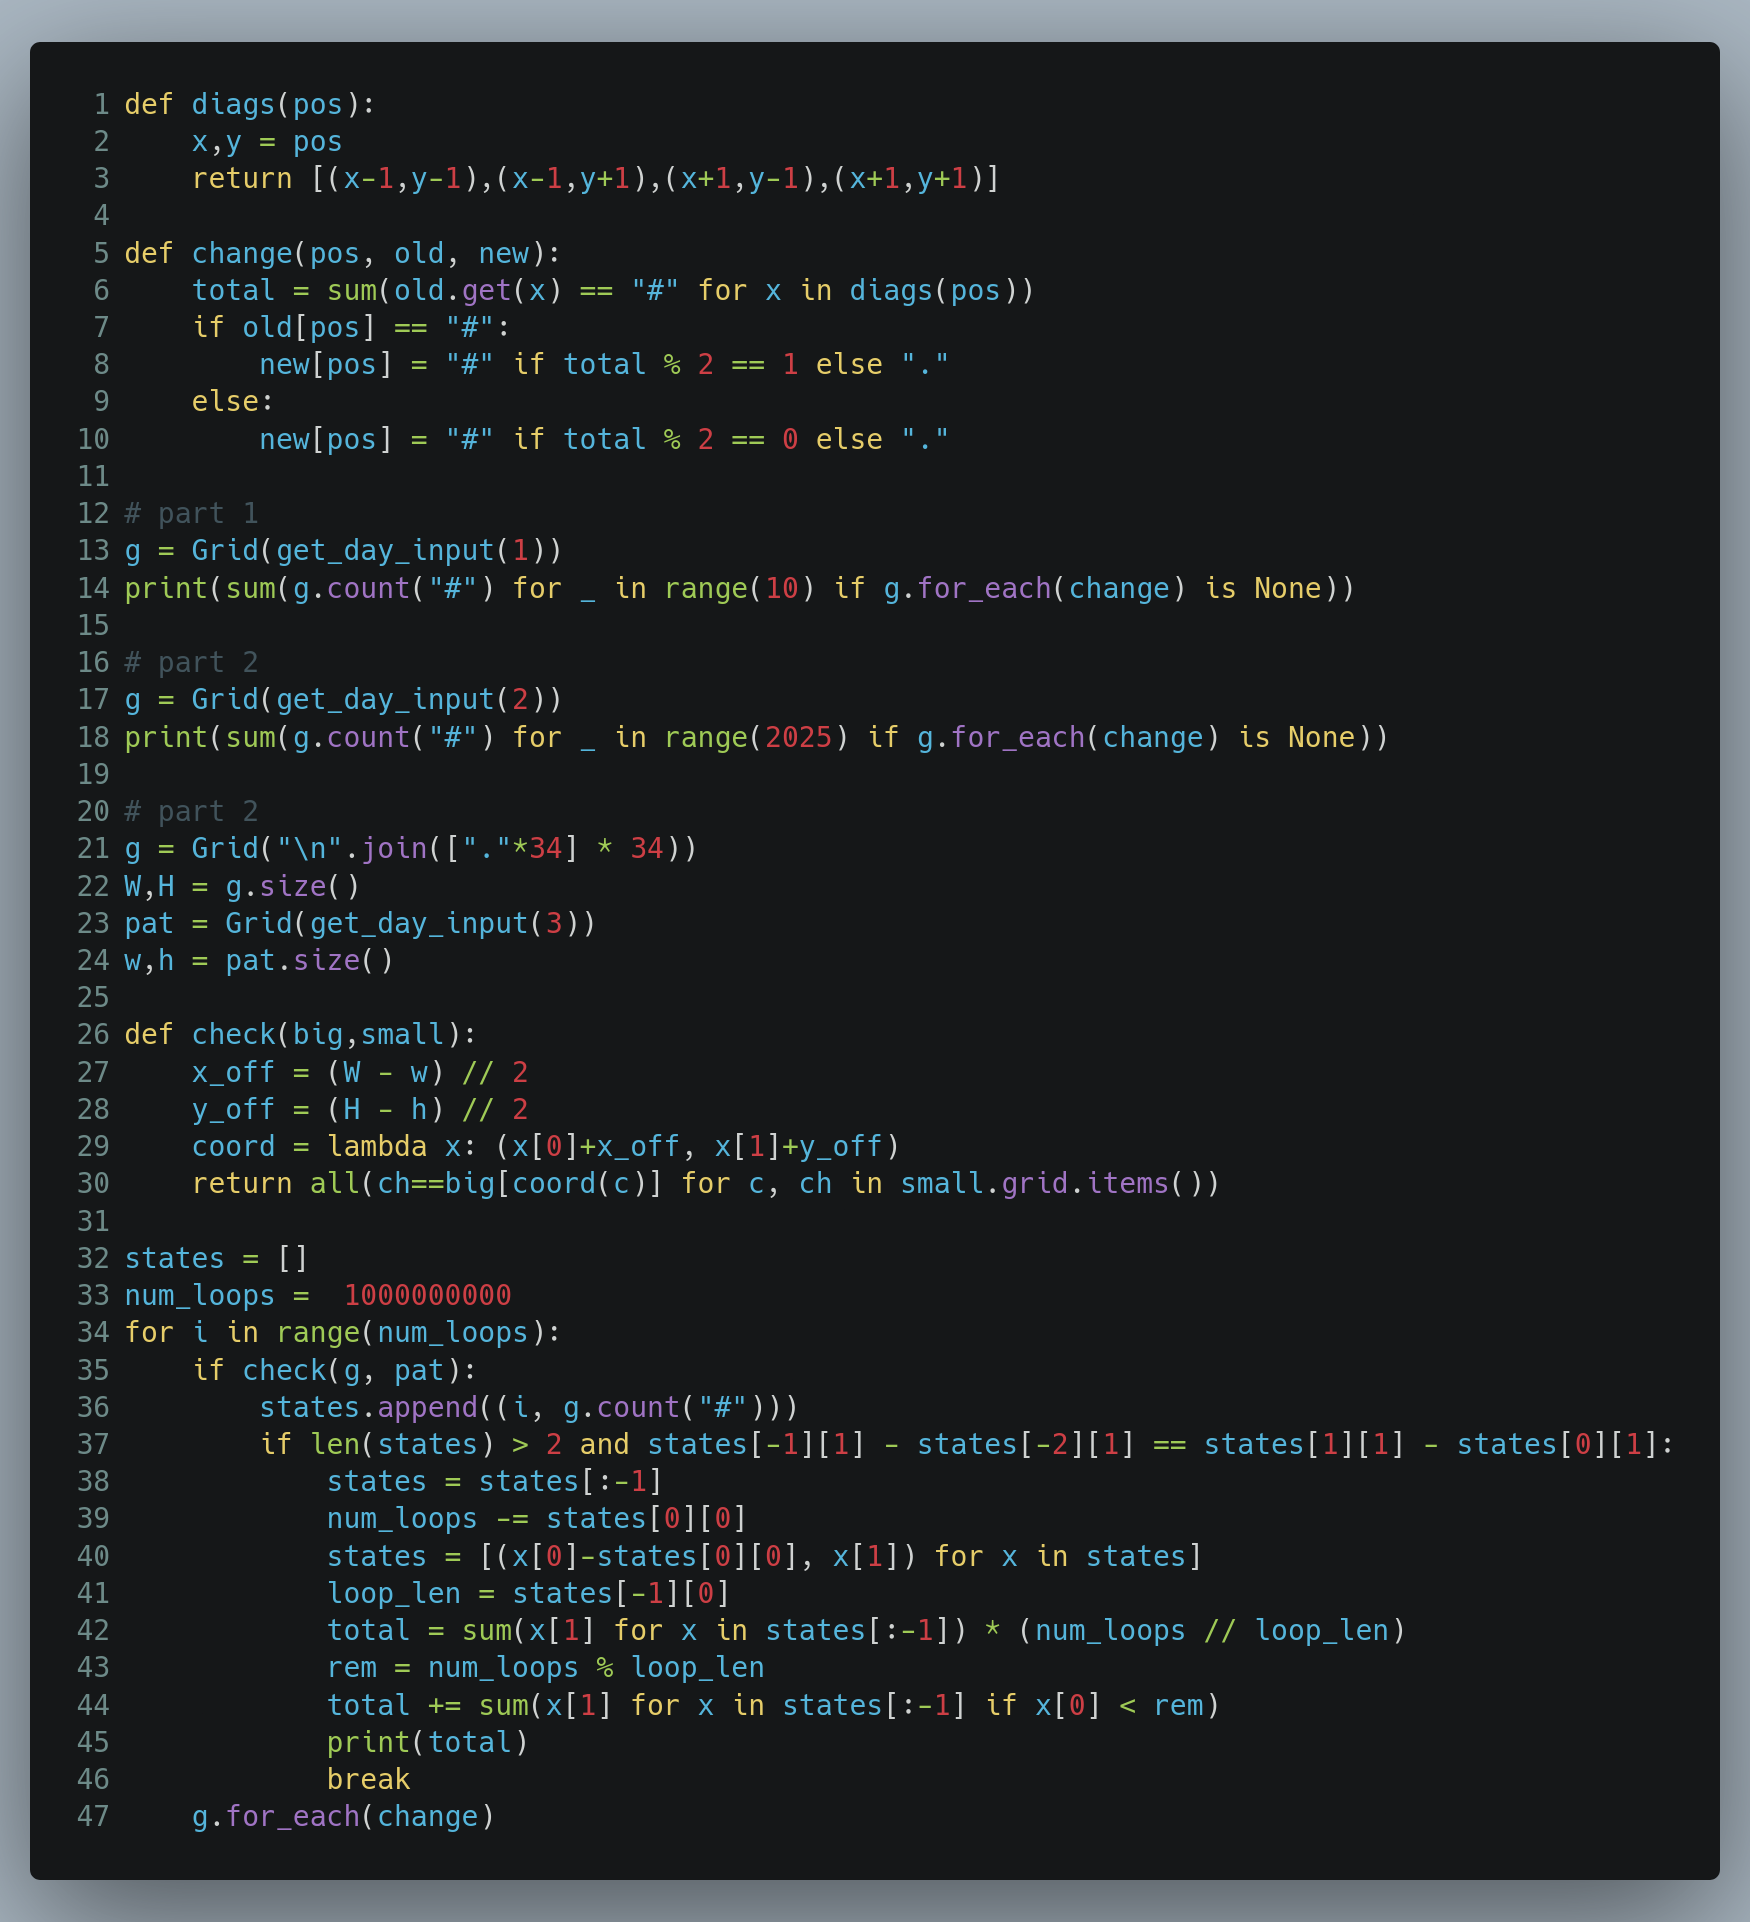Click "states = []" on line 32
Image resolution: width=1750 pixels, height=1922 pixels.
(x=217, y=1259)
